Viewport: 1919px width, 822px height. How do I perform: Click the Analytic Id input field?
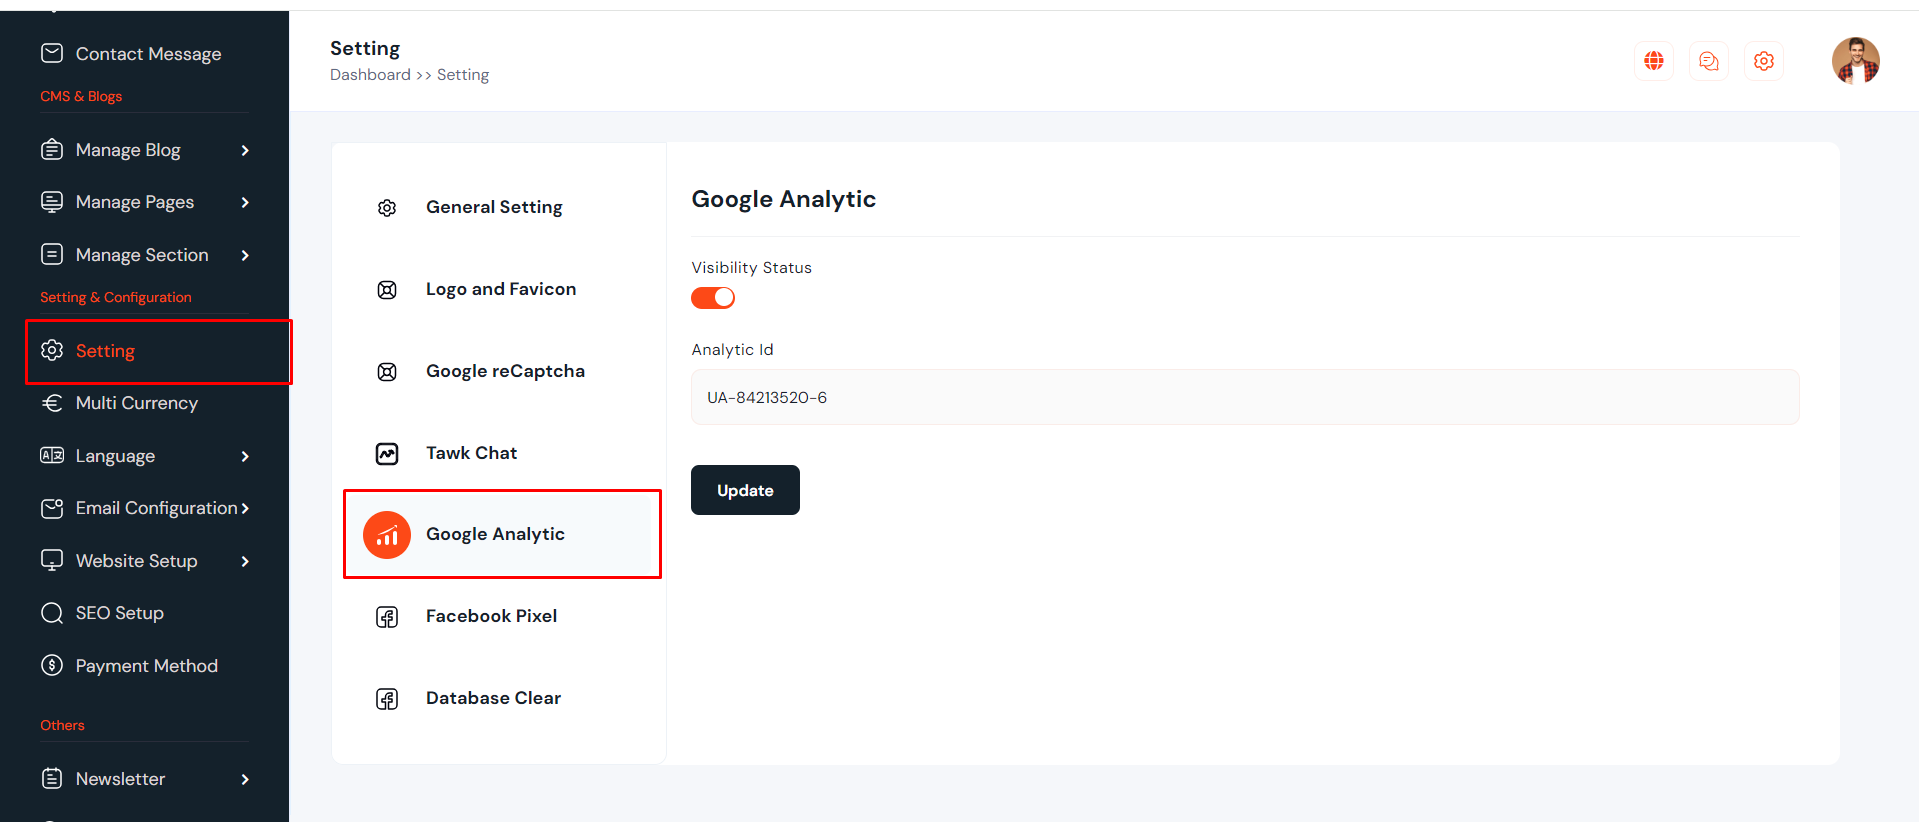1244,397
